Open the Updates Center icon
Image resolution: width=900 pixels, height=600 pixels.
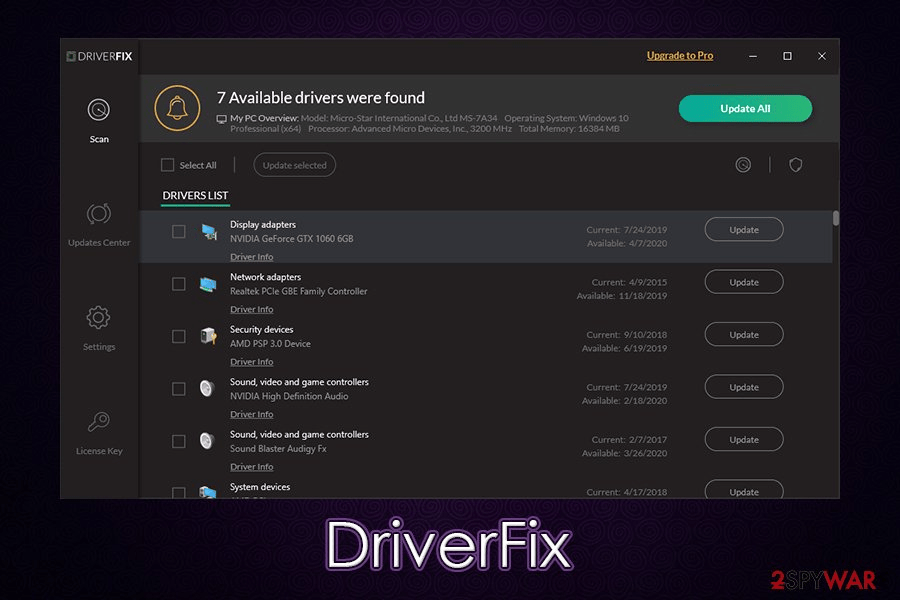[x=99, y=214]
